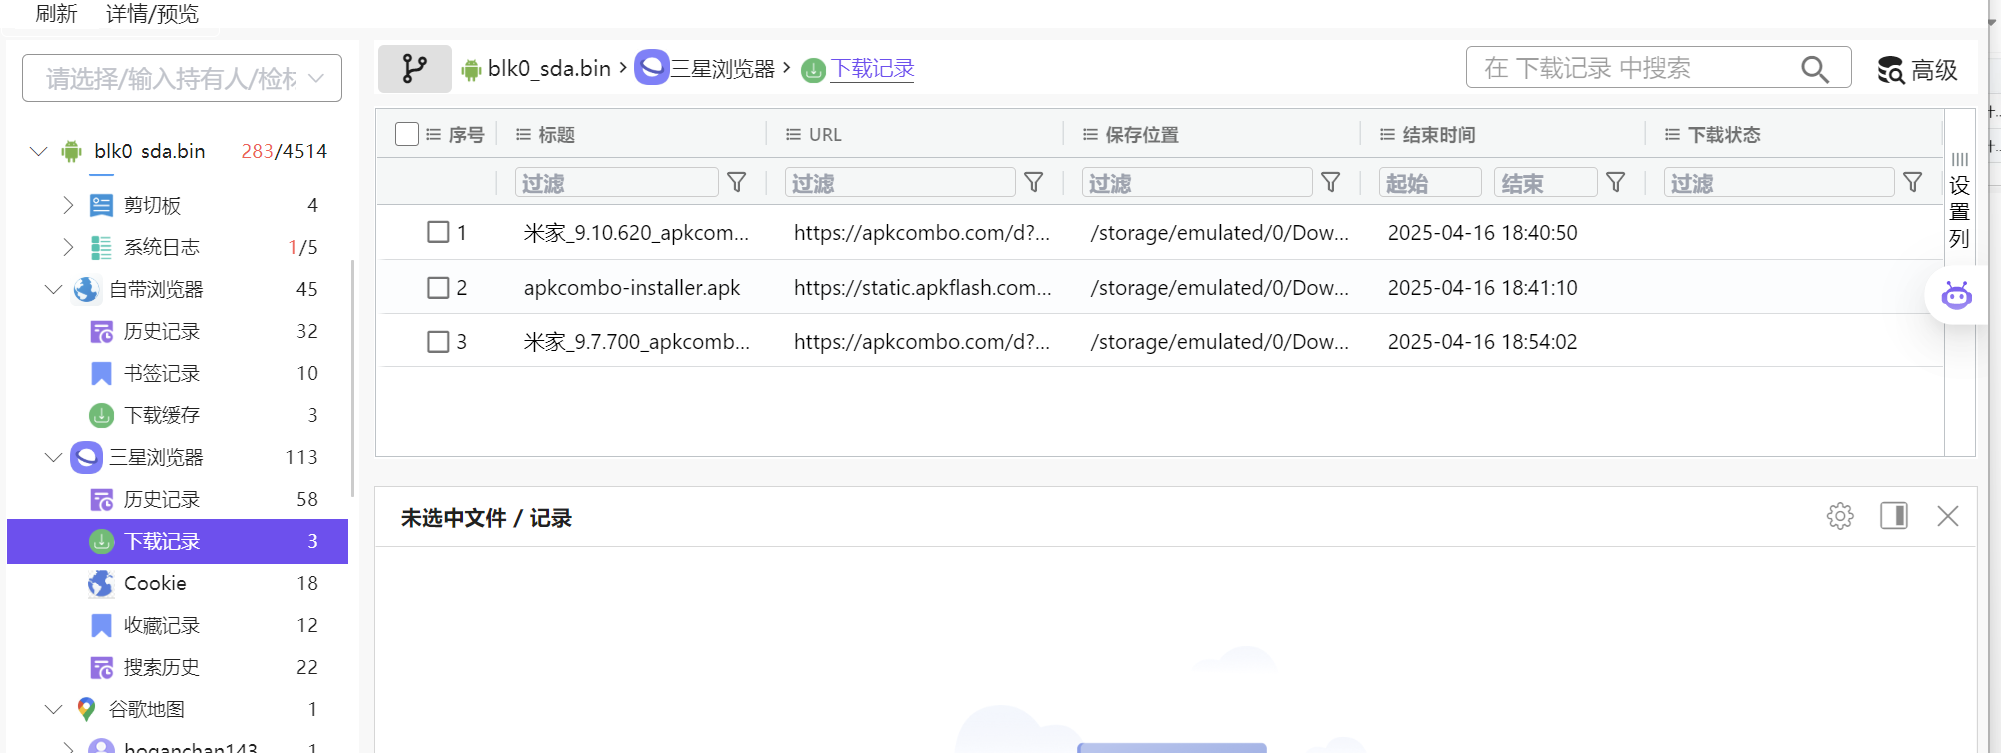
Task: Check the box for row 1
Action: point(438,232)
